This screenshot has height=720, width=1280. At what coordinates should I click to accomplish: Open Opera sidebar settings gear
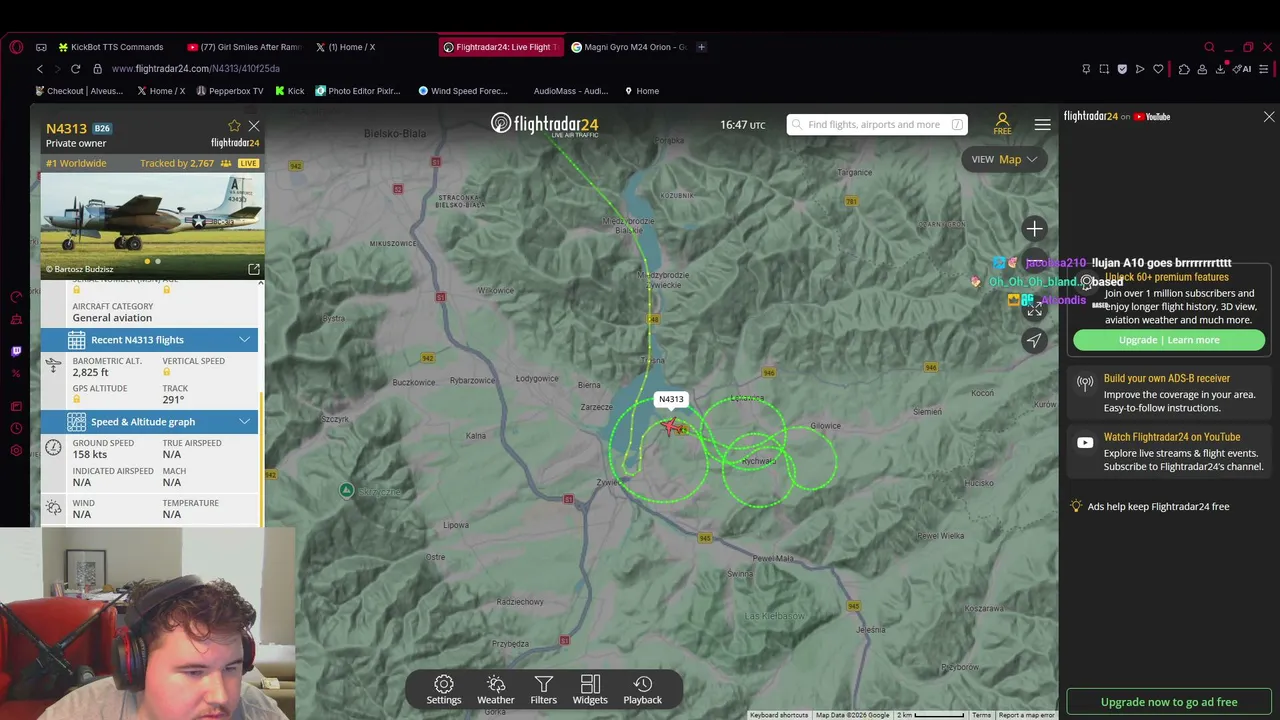(16, 450)
